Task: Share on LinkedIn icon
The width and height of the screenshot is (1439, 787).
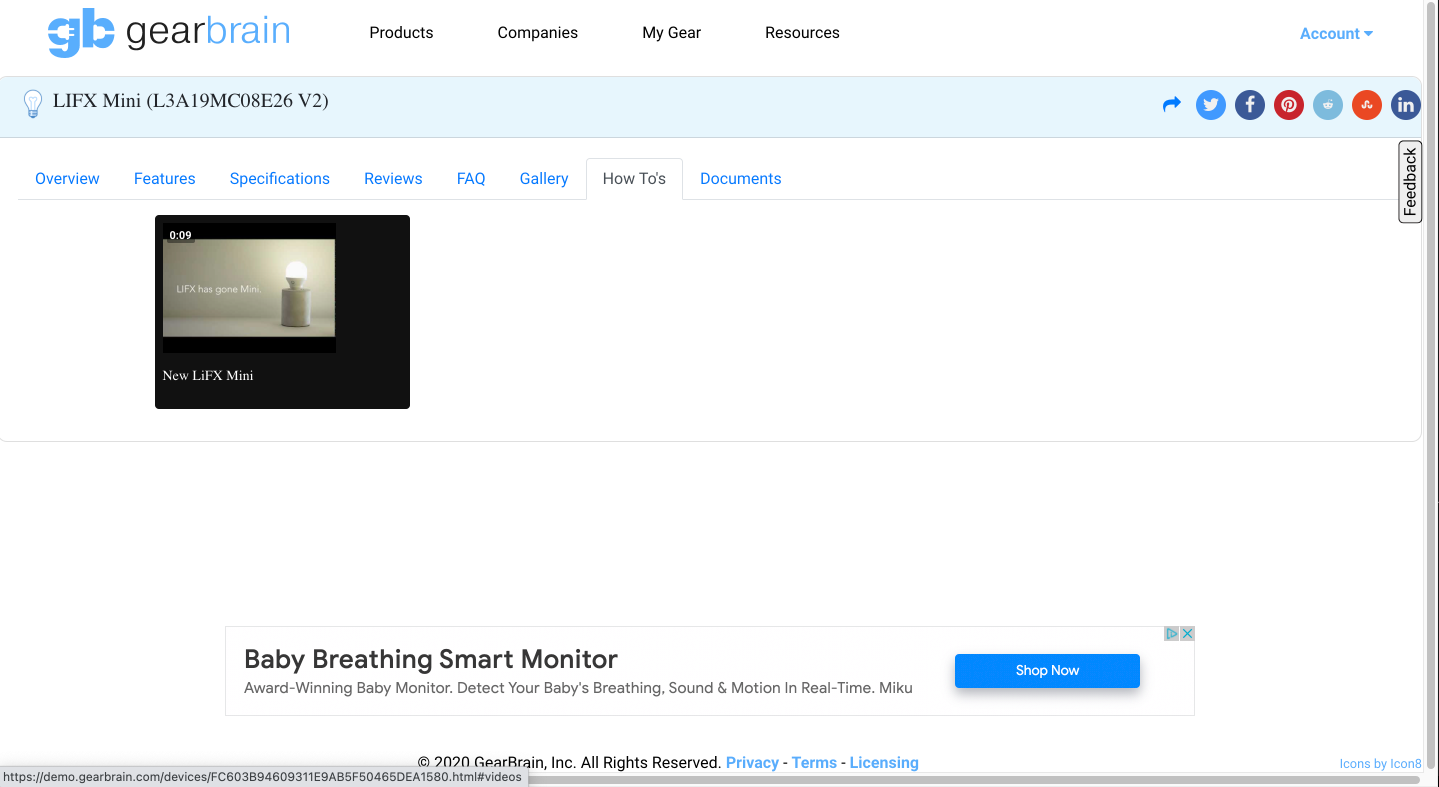Action: click(x=1406, y=104)
